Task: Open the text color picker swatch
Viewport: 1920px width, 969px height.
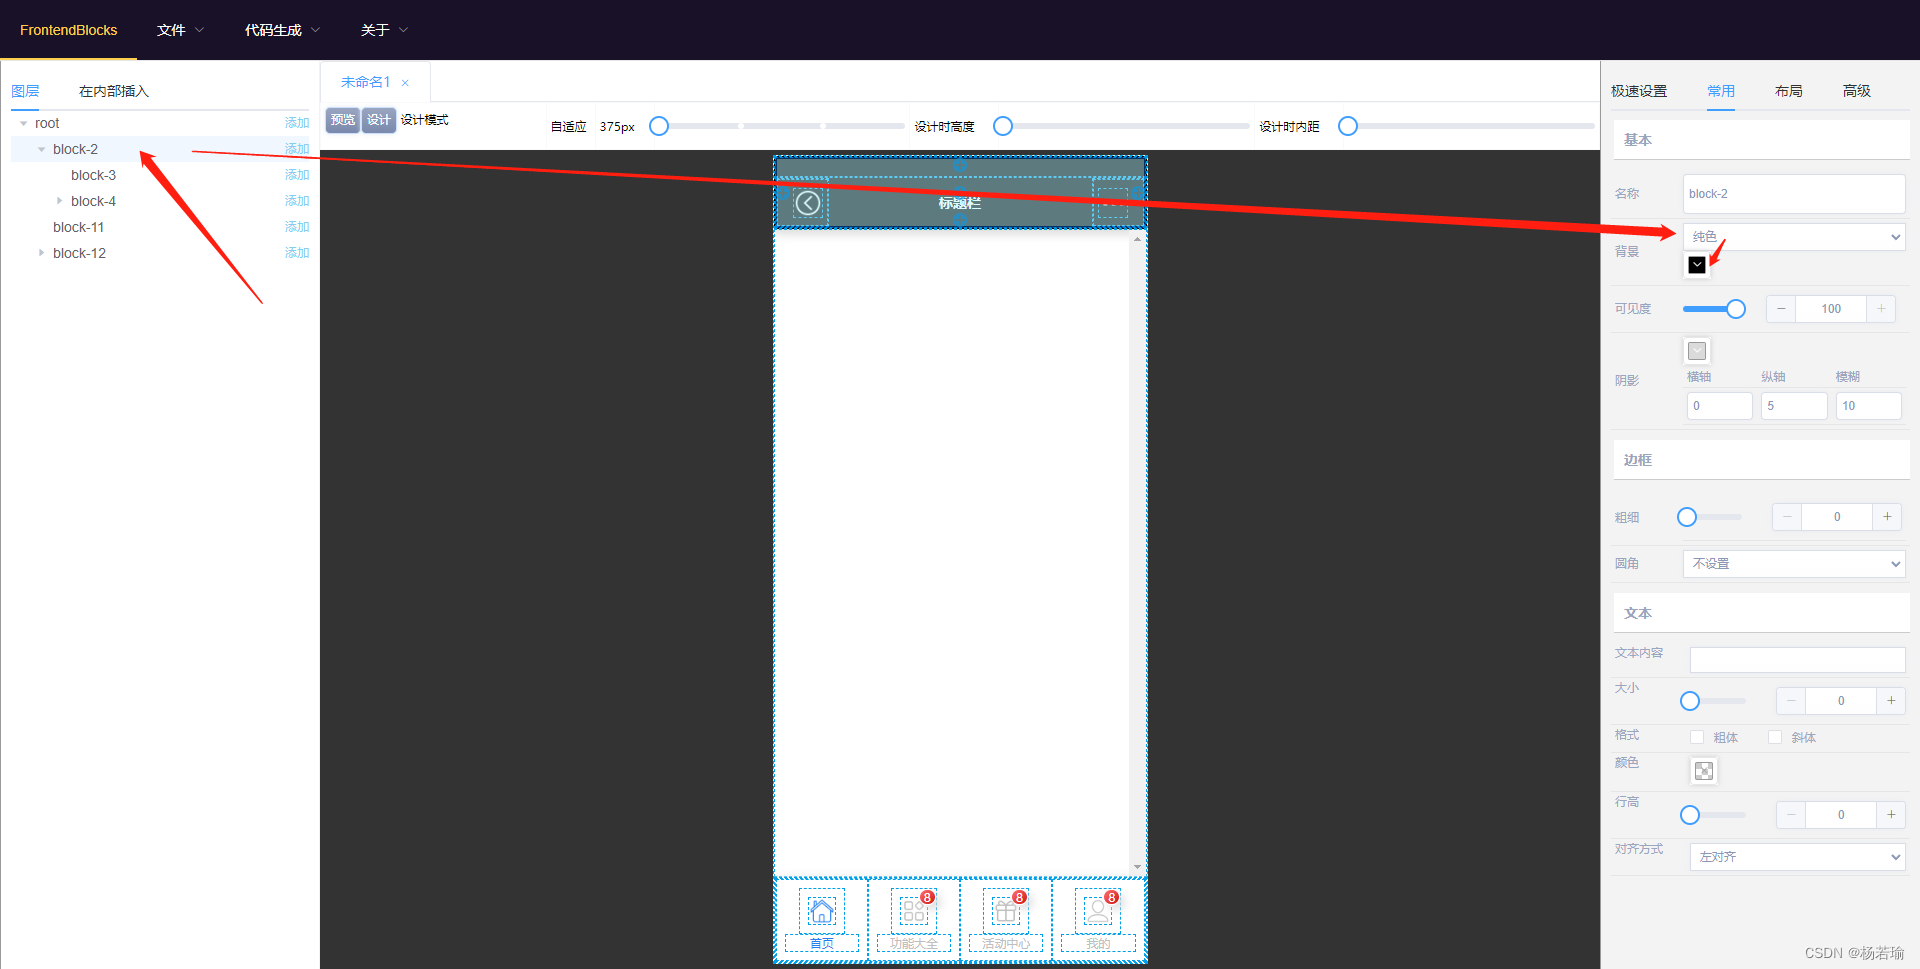Action: pyautogui.click(x=1704, y=771)
